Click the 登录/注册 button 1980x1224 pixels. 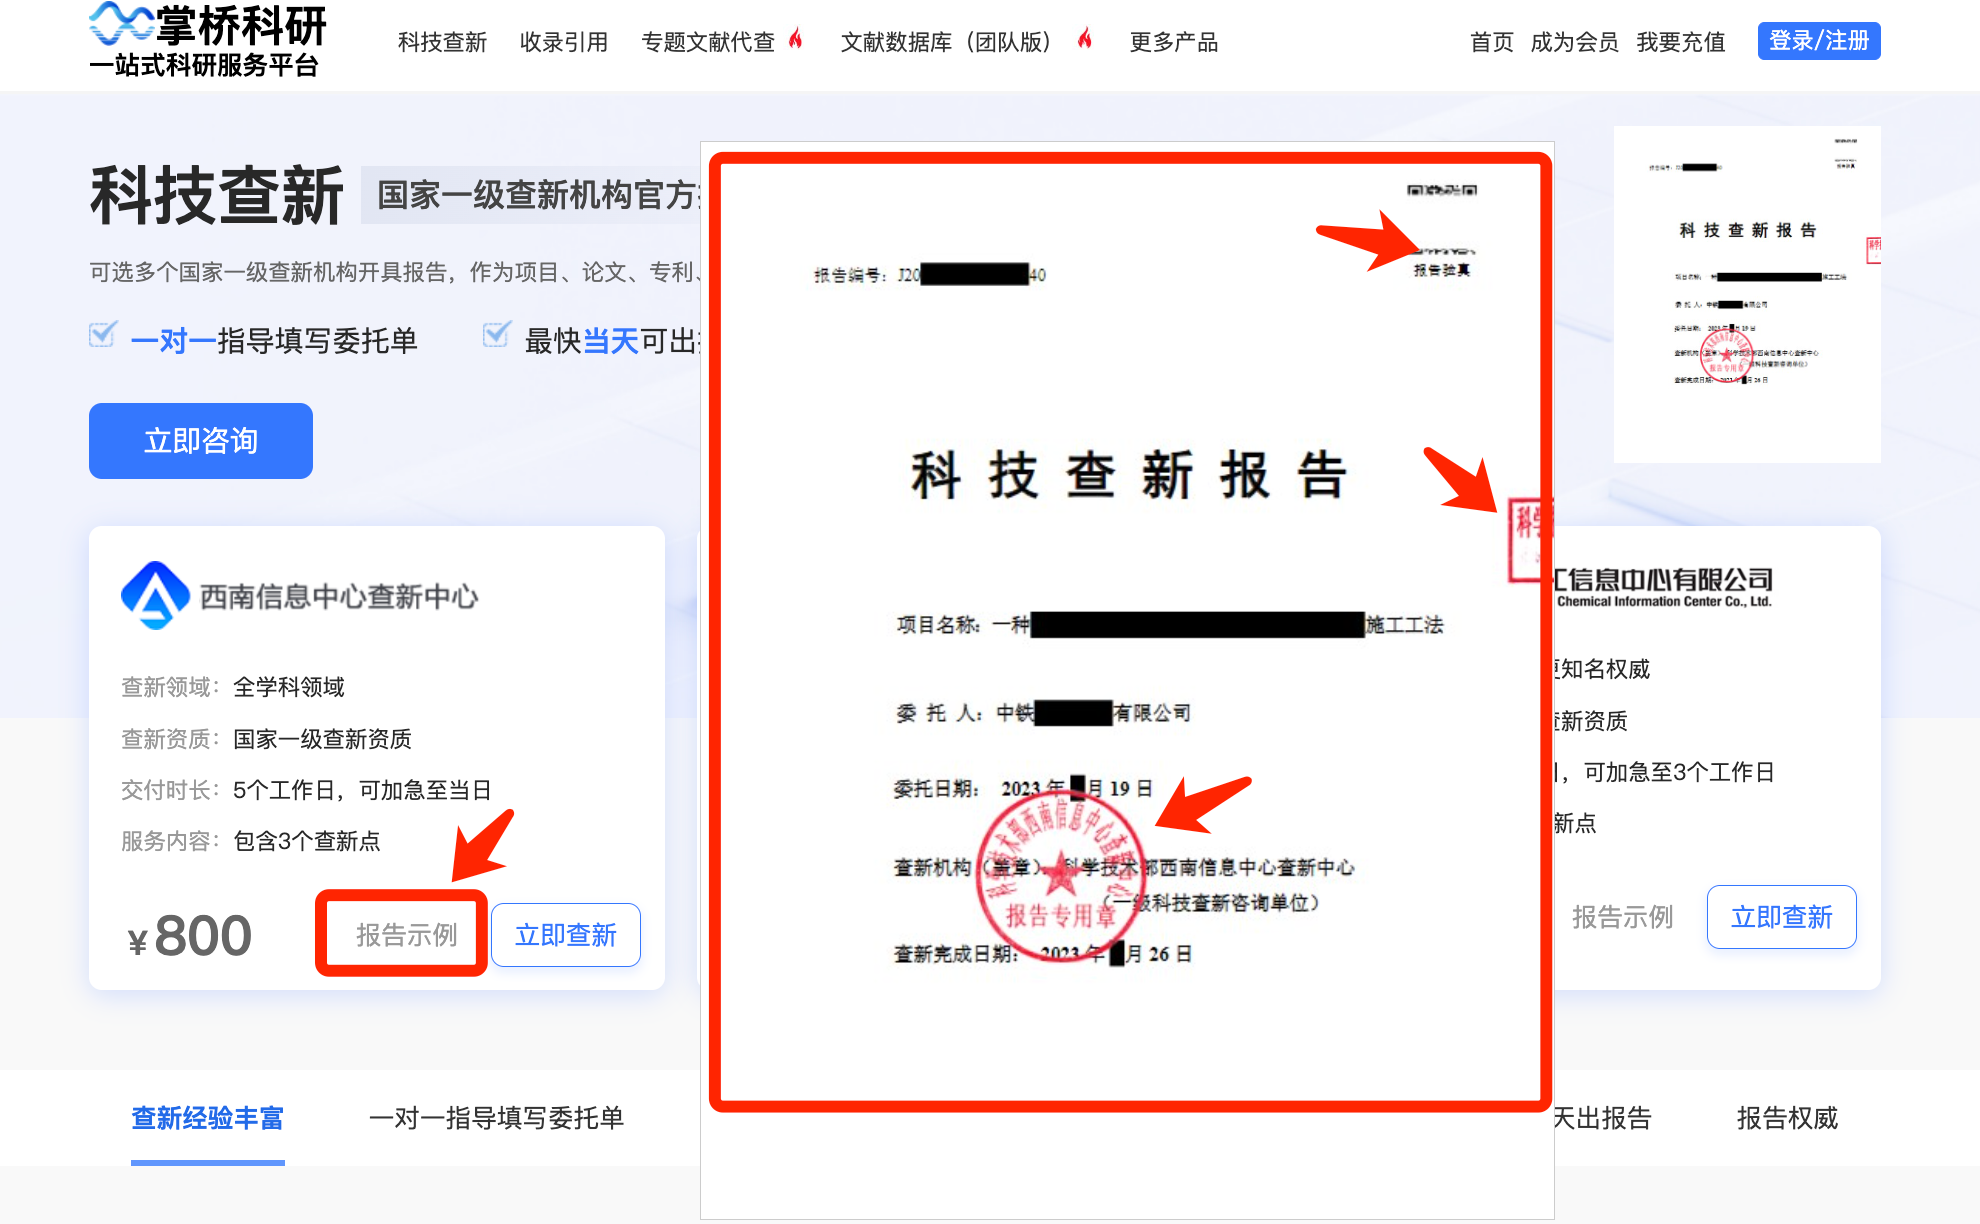pyautogui.click(x=1819, y=41)
